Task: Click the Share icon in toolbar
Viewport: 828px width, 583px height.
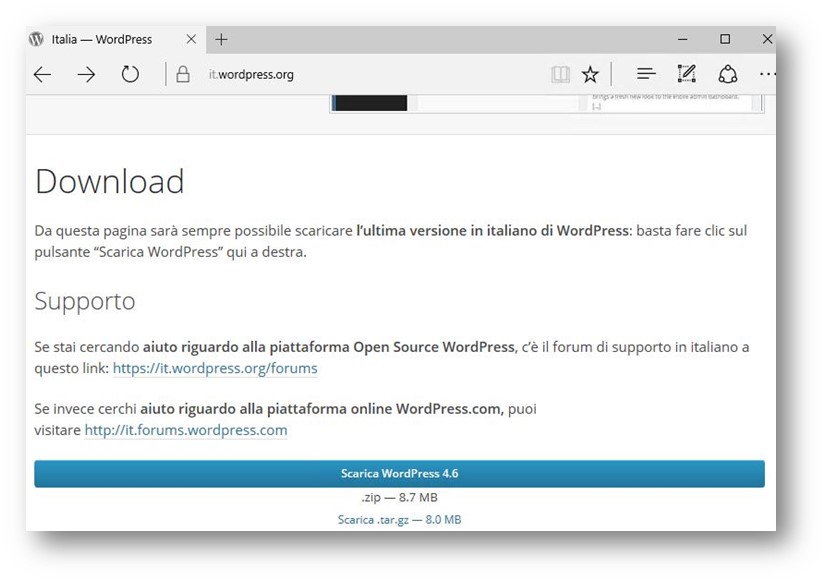Action: click(x=728, y=74)
